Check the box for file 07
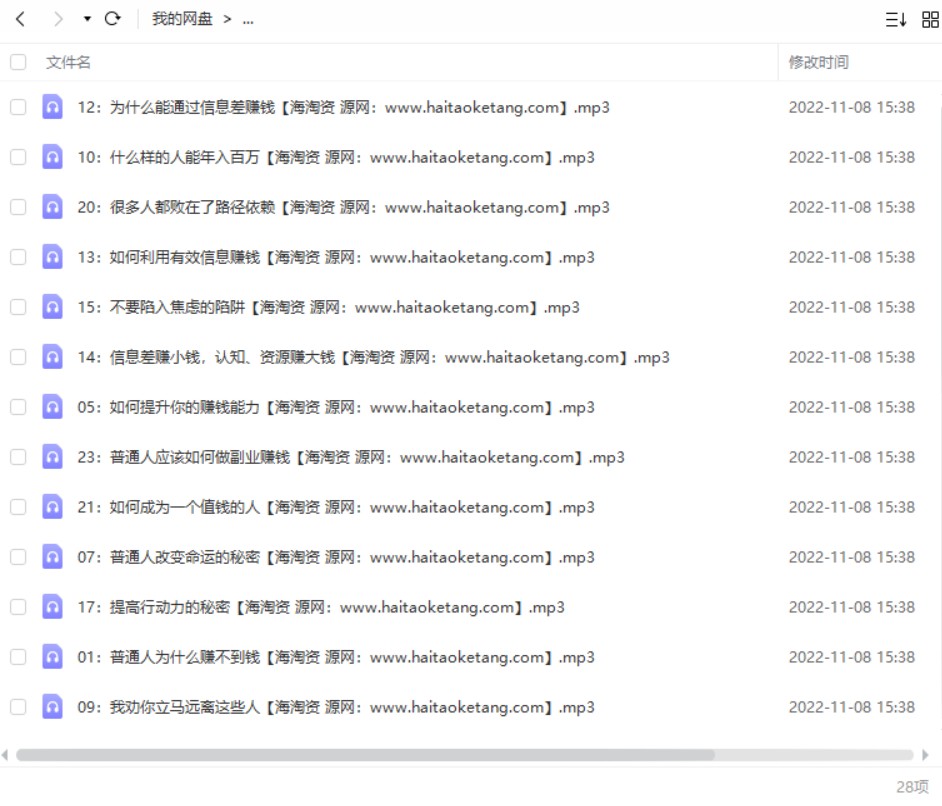Screen dimensions: 942x806 pos(18,557)
